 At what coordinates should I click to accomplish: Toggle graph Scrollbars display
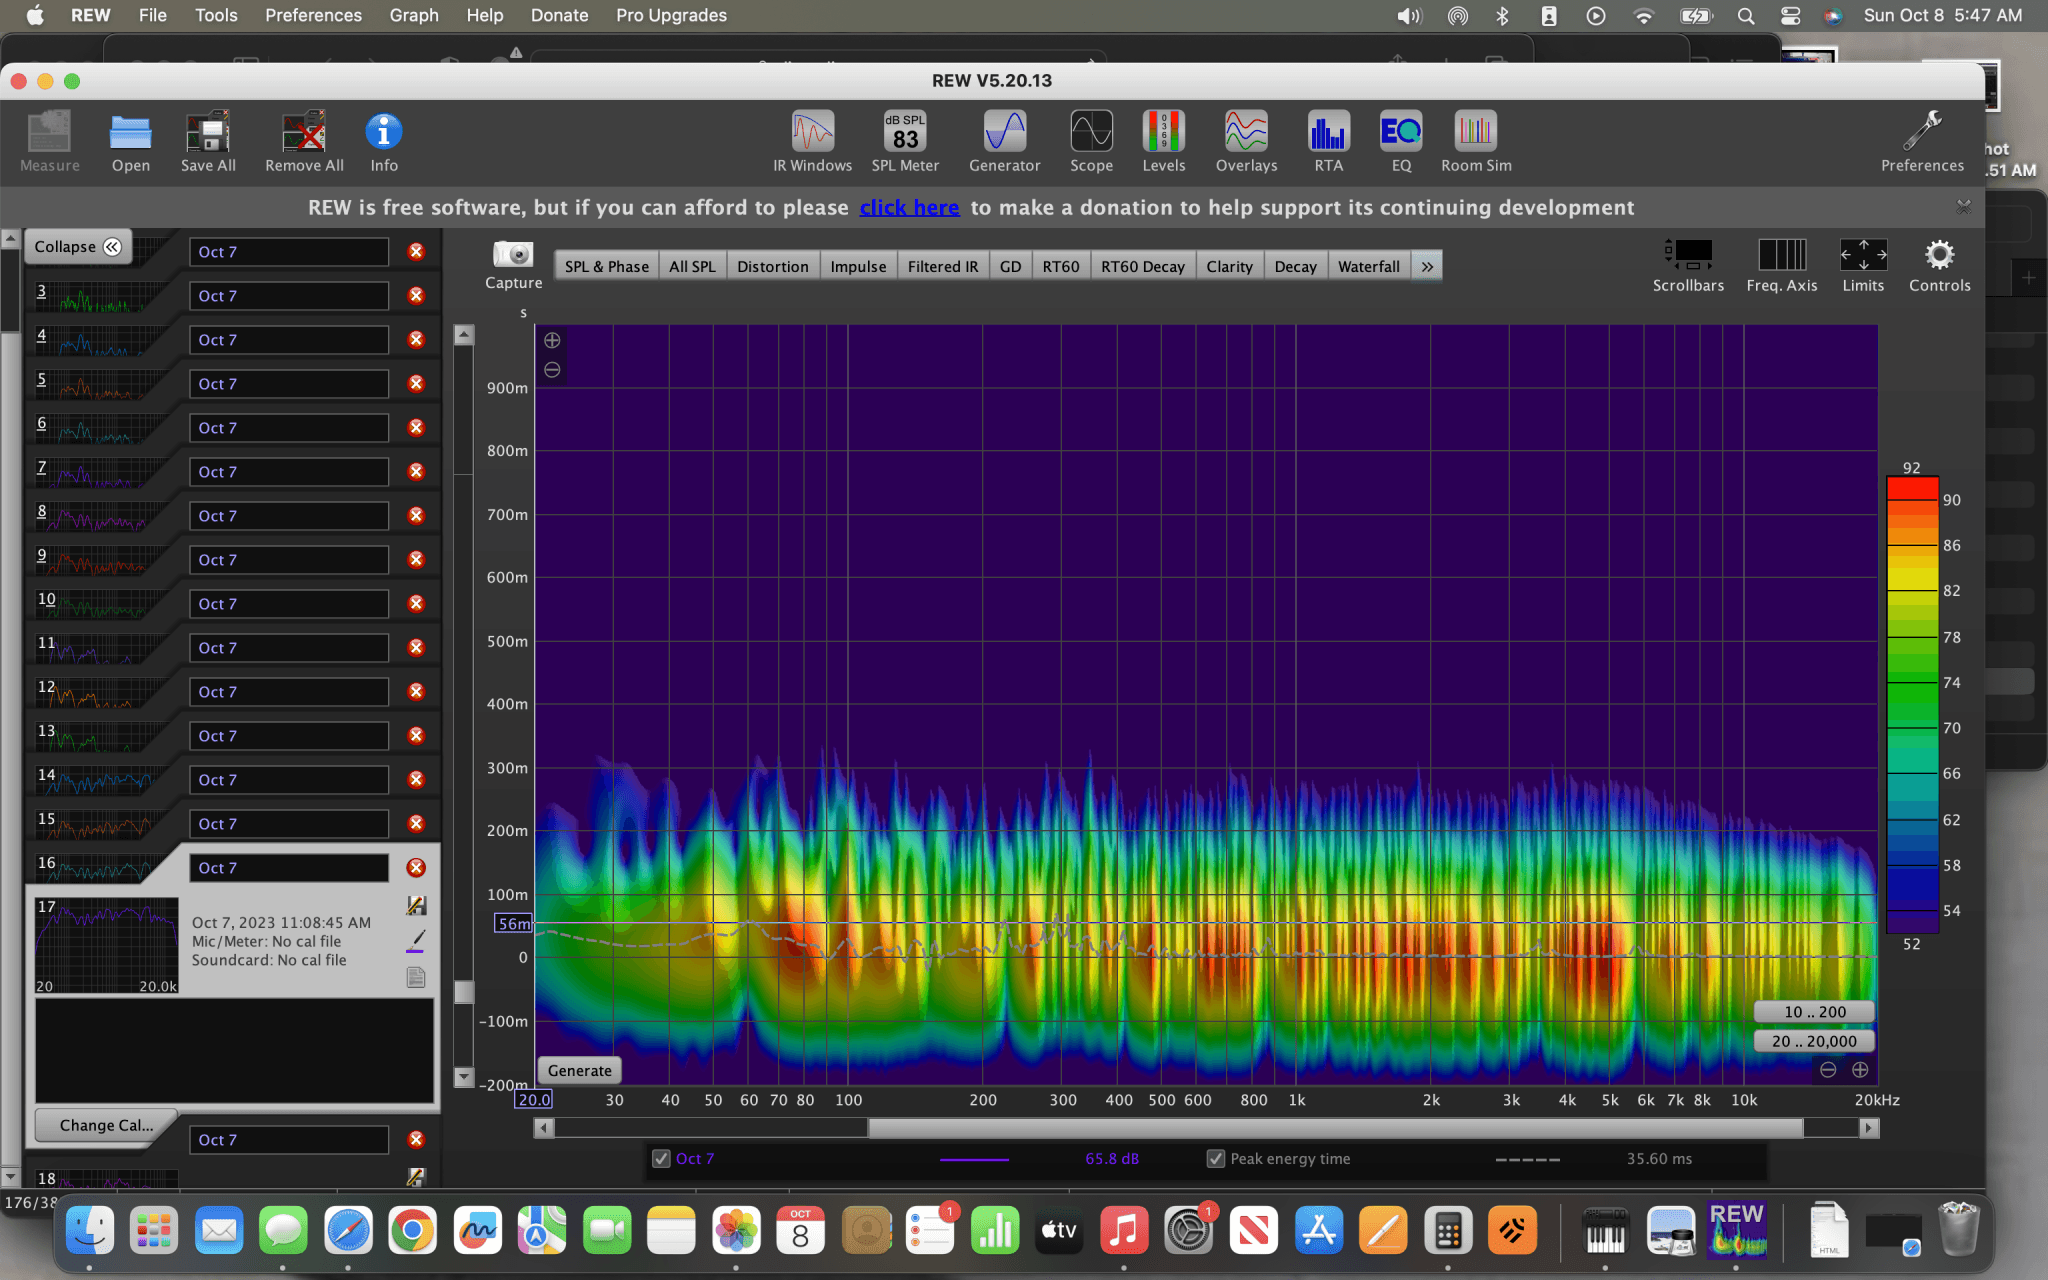pos(1688,266)
